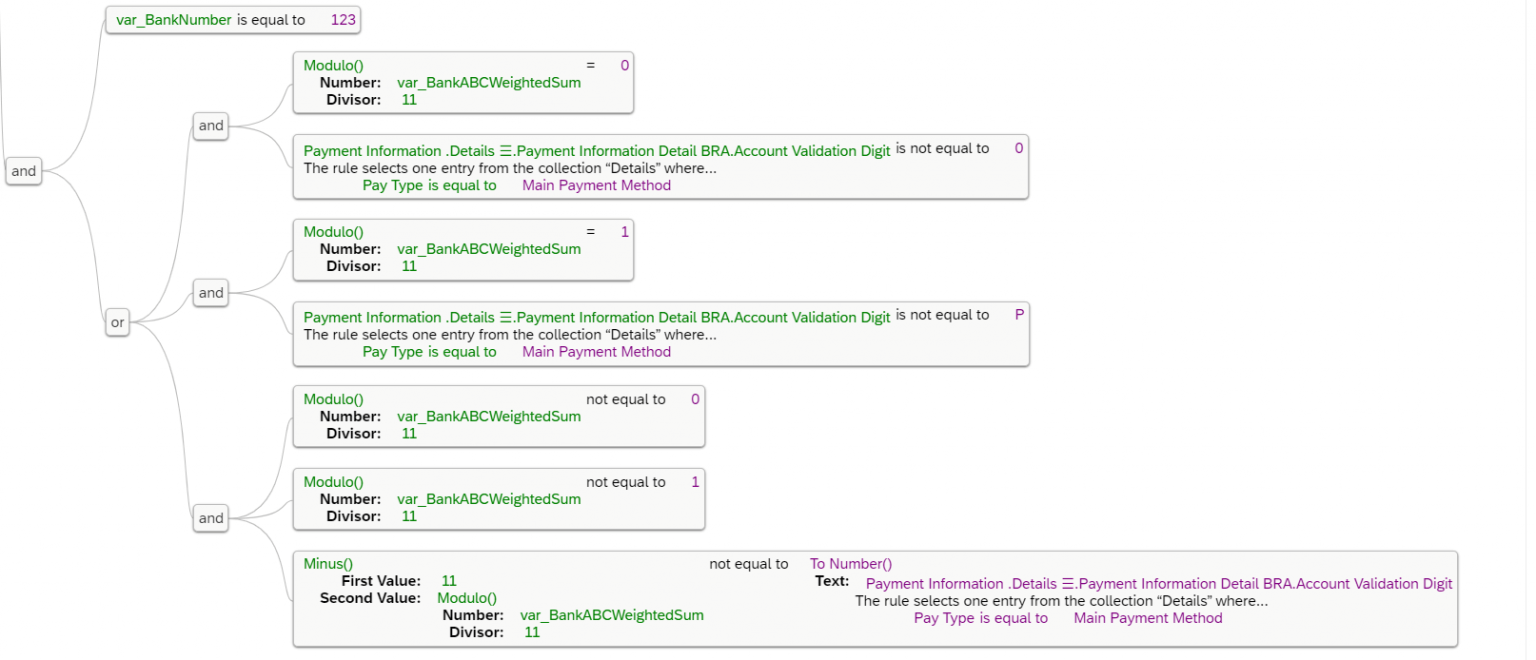
Task: Select the Minus() function in the bottom condition
Action: pos(327,563)
